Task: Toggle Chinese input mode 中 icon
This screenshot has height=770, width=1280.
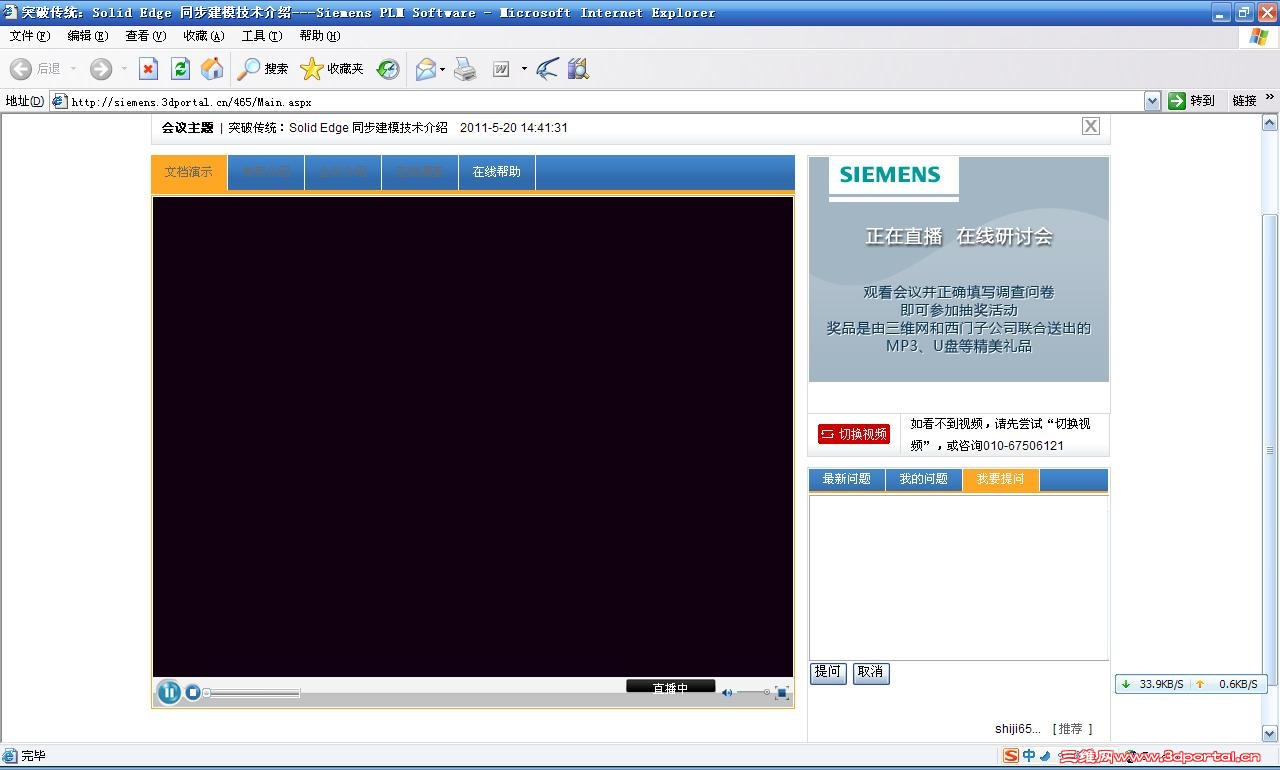Action: (x=1029, y=756)
